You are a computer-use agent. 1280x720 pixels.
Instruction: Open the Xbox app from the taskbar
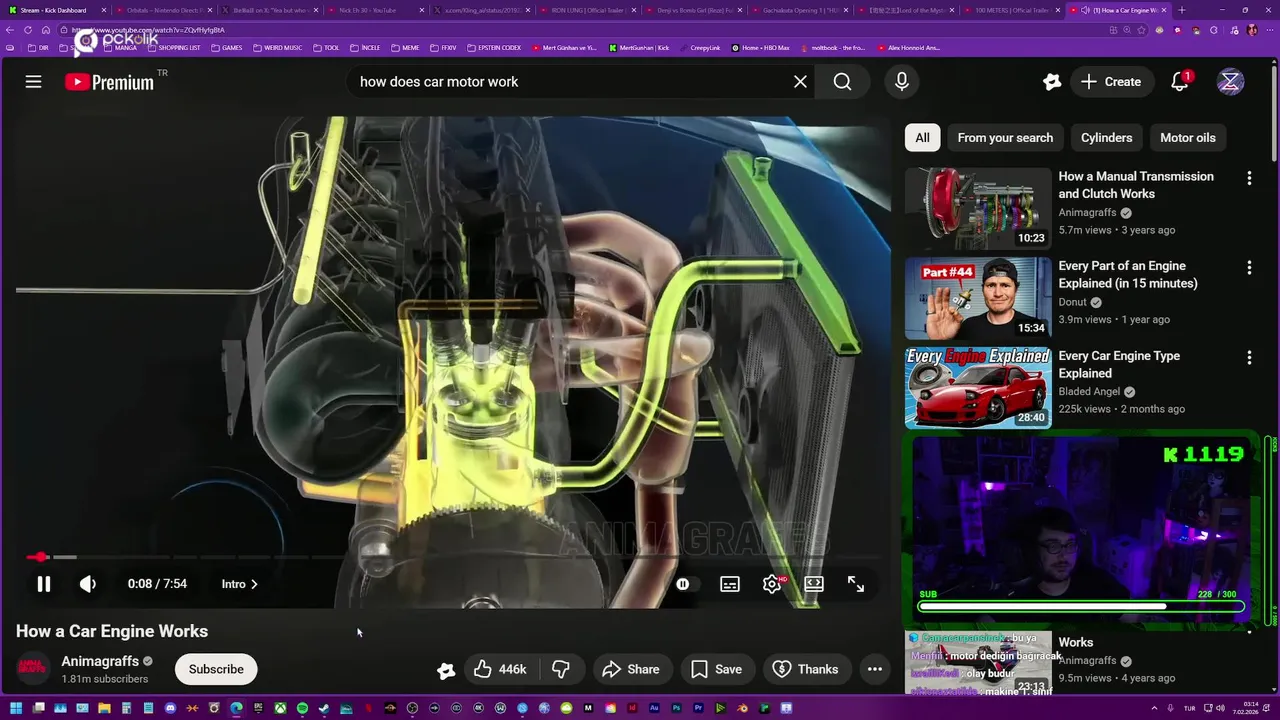coord(281,708)
